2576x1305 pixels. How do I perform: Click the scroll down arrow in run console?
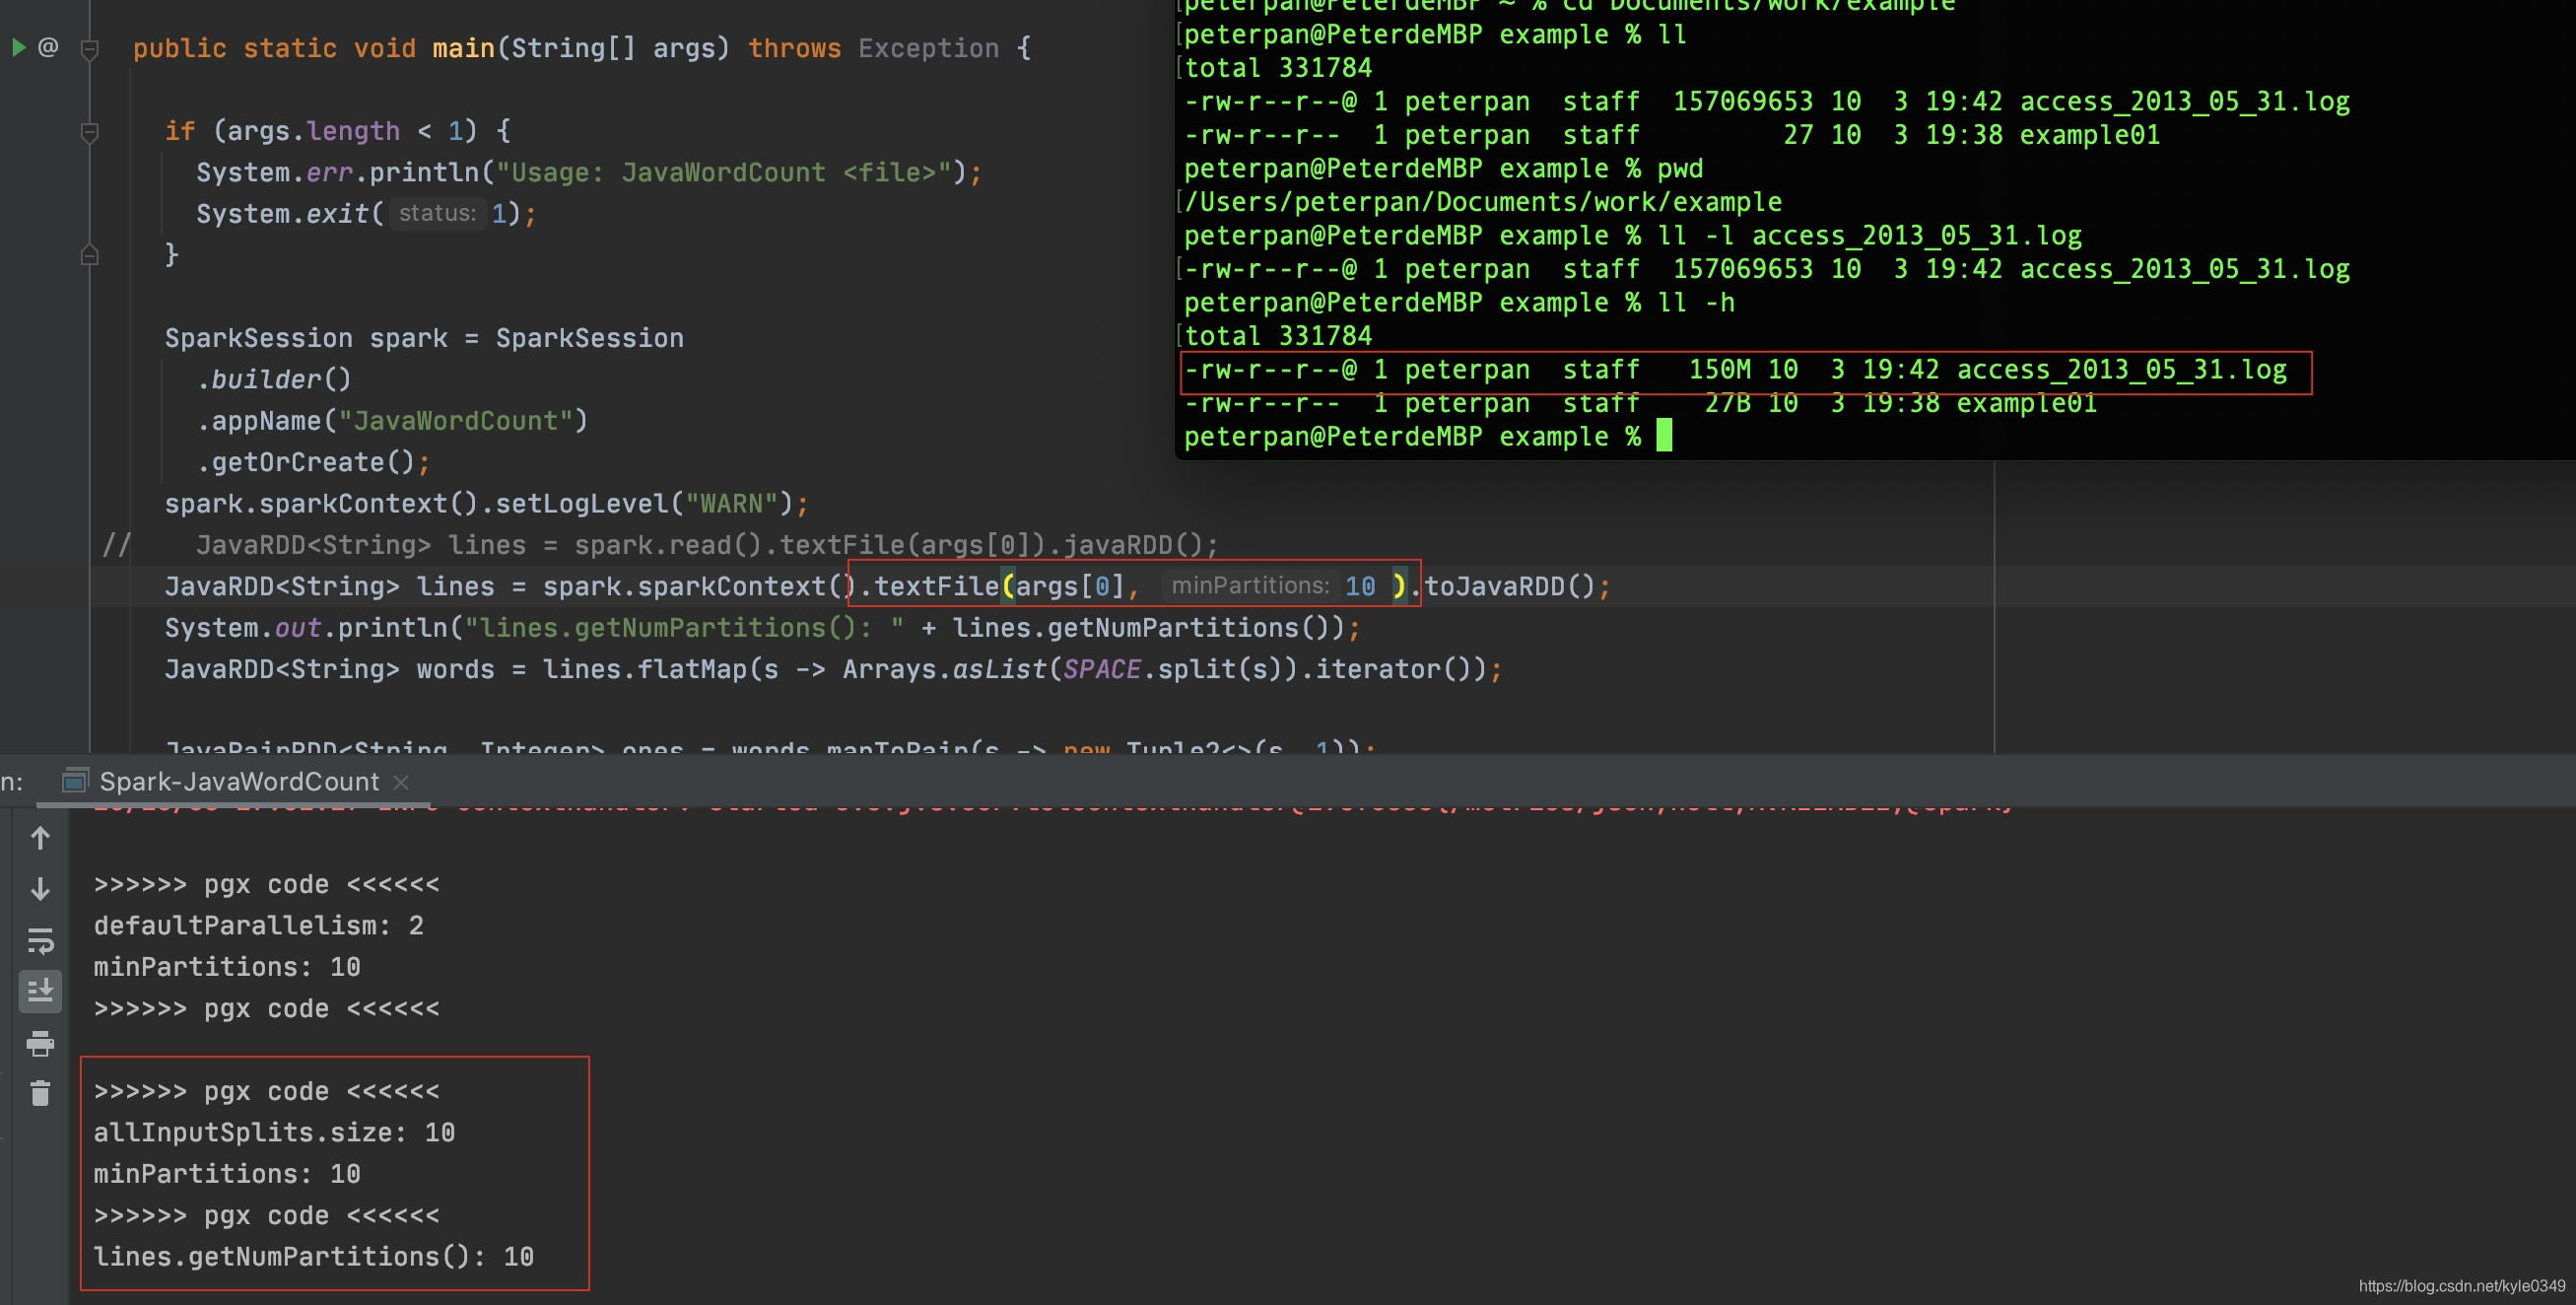click(x=40, y=888)
